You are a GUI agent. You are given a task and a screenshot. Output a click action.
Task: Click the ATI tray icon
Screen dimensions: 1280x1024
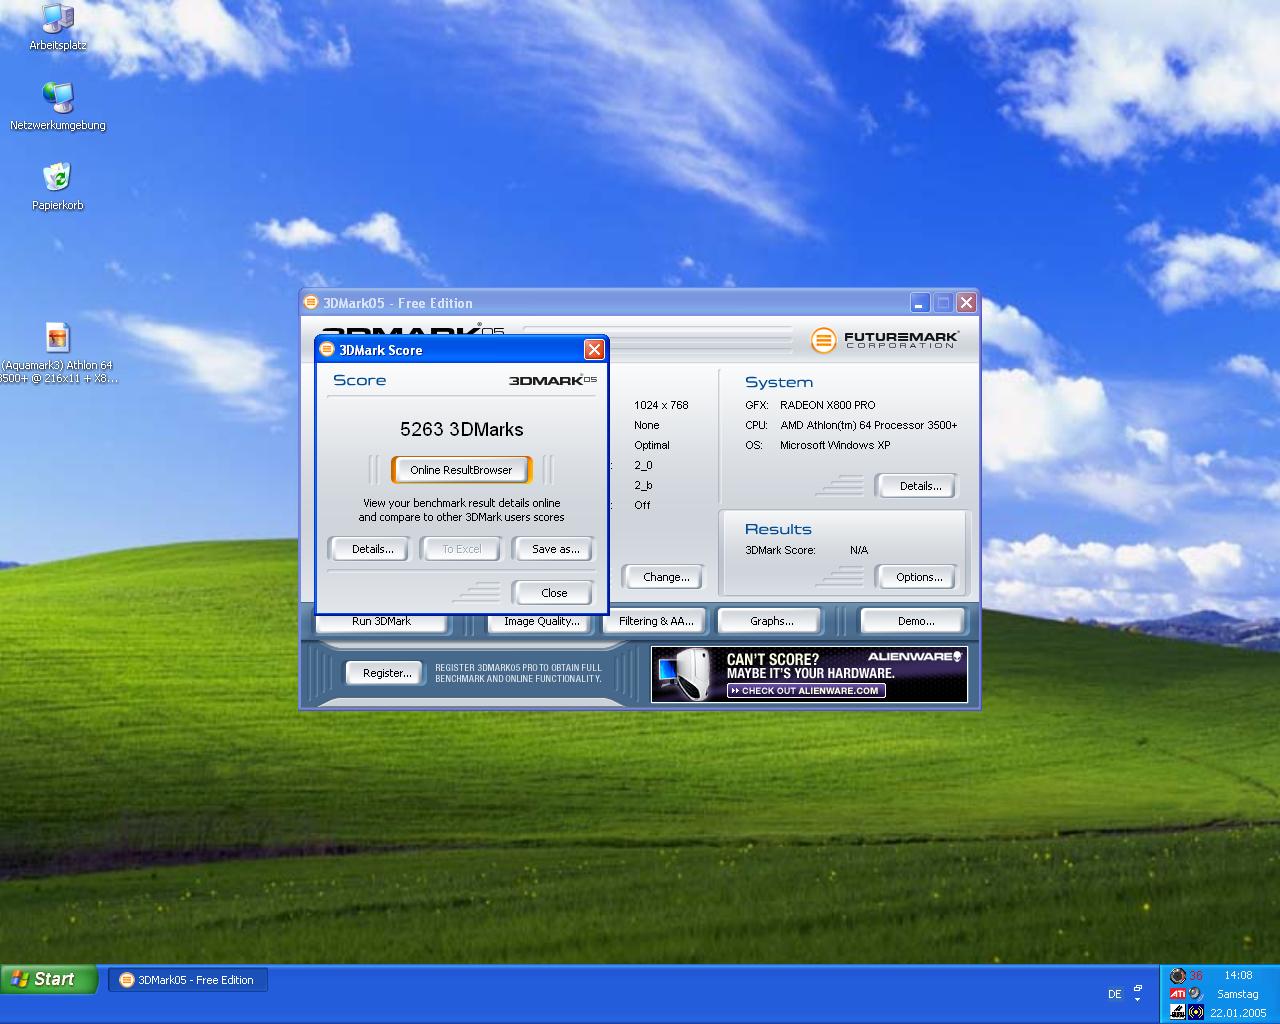[1178, 994]
